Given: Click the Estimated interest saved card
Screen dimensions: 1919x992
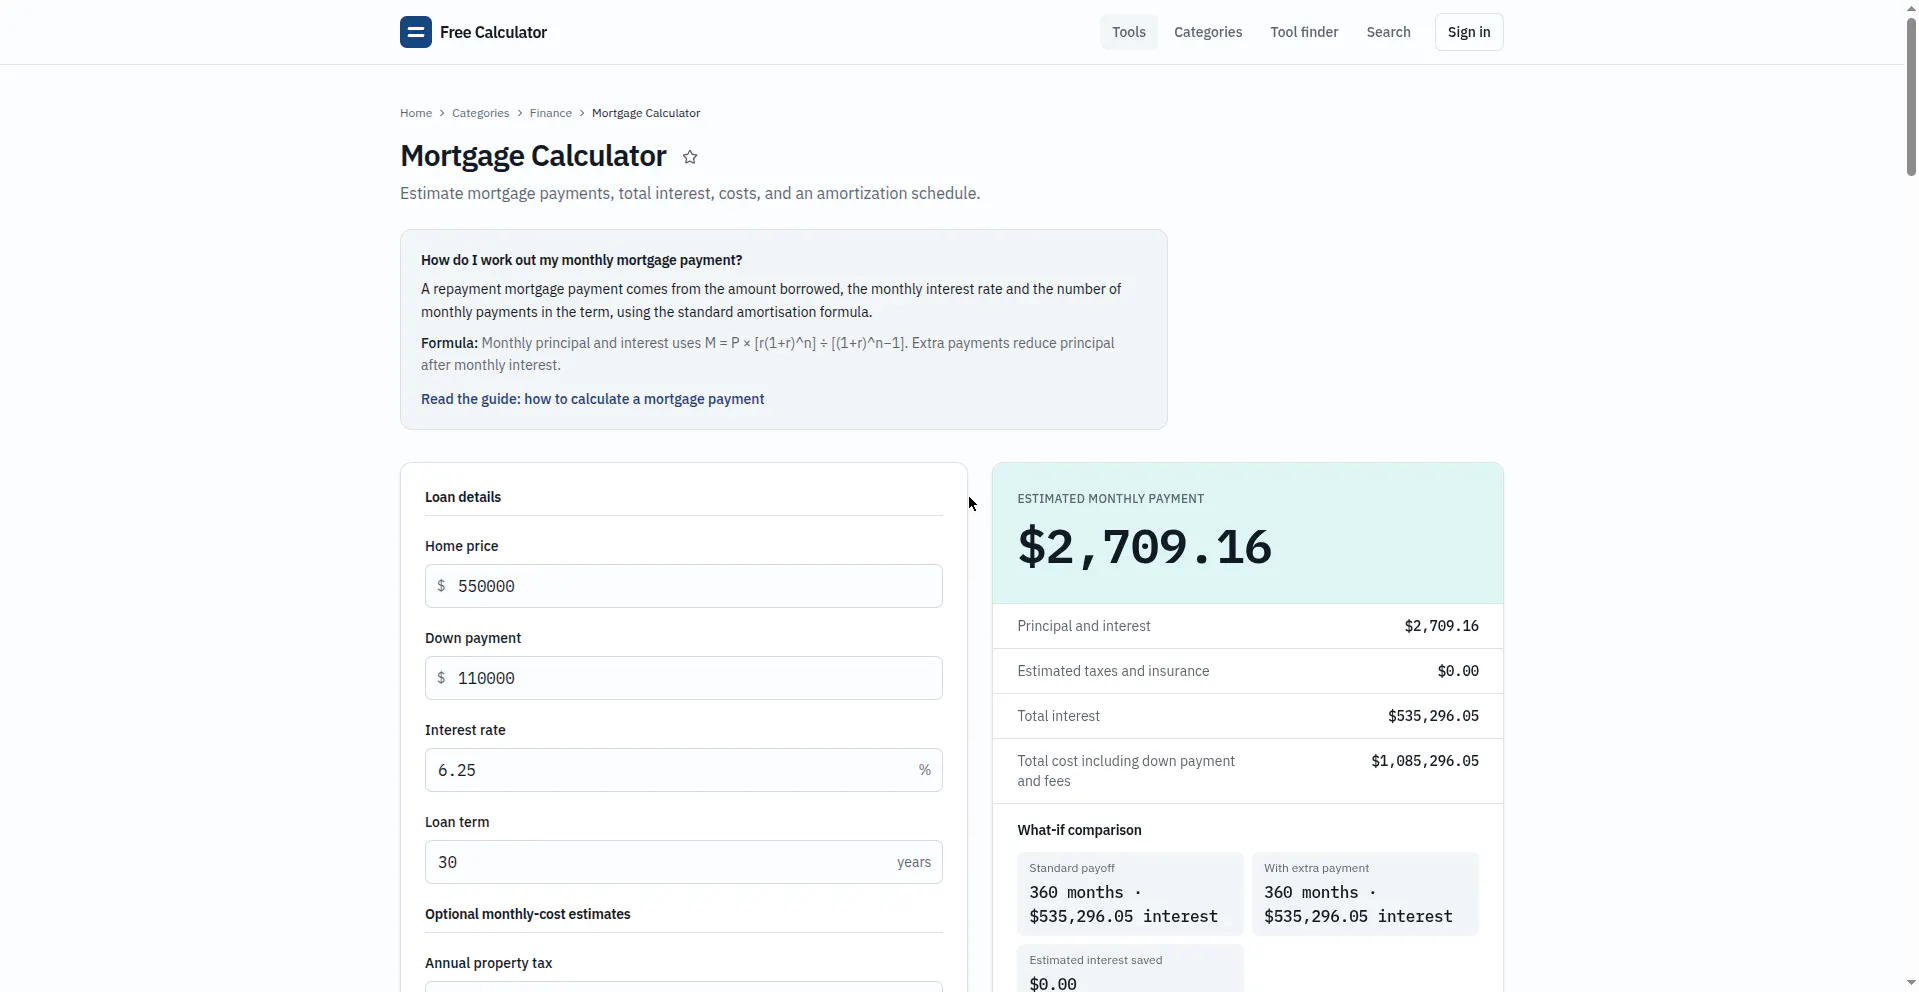Looking at the screenshot, I should [1130, 968].
